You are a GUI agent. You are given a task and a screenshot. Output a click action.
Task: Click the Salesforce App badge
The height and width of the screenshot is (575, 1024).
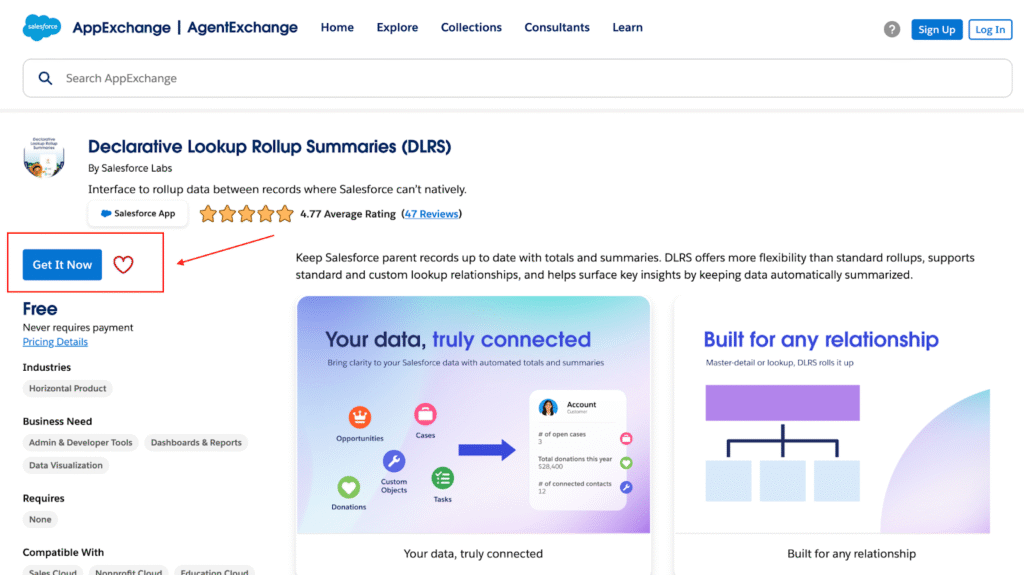coord(138,214)
